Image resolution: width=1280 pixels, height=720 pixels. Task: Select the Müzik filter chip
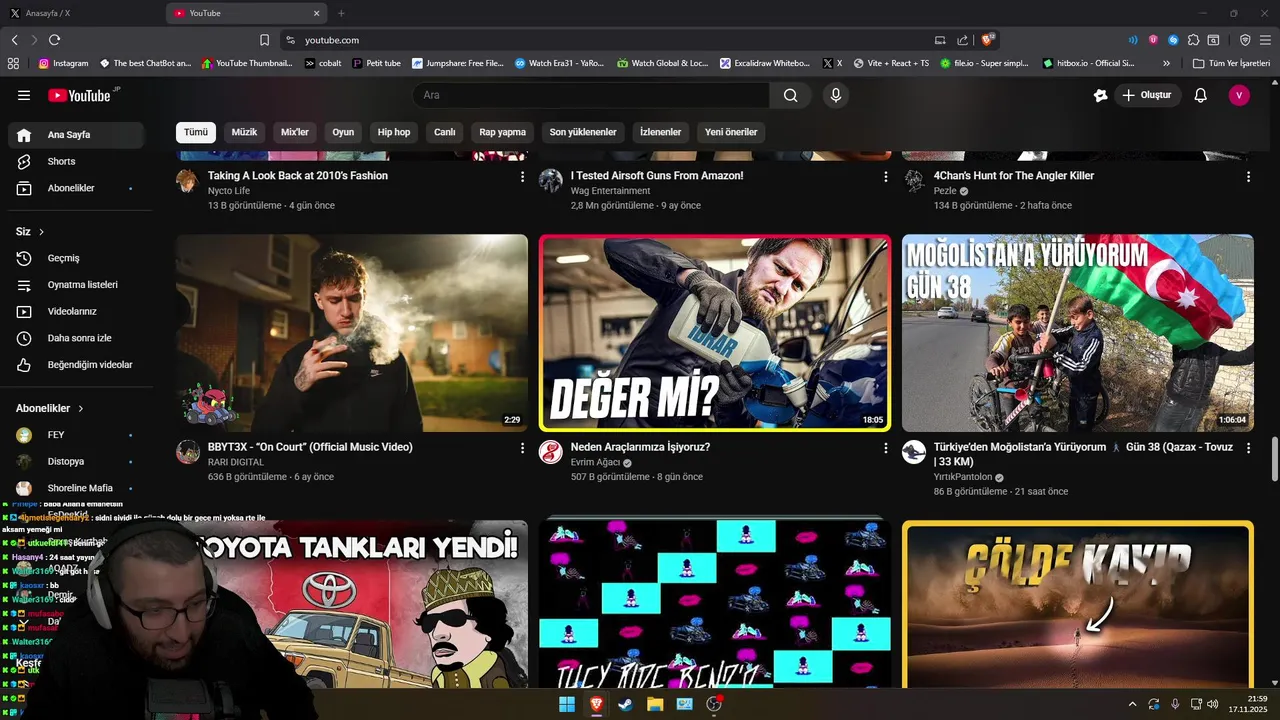pyautogui.click(x=245, y=132)
